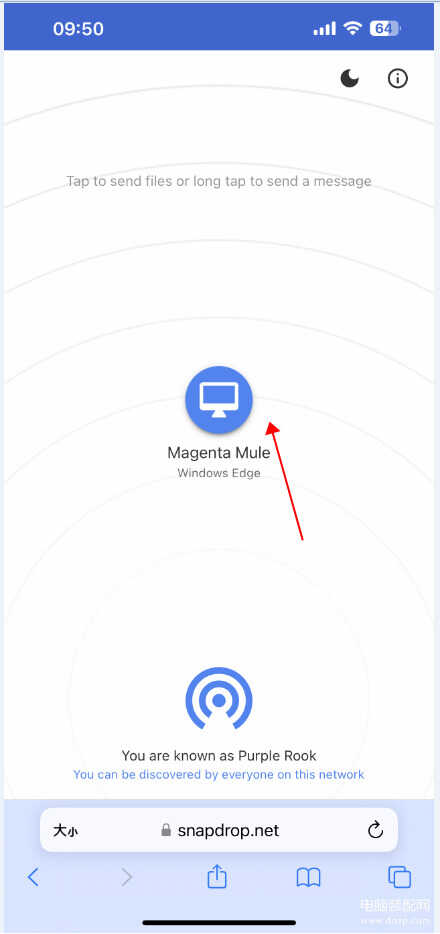Image resolution: width=440 pixels, height=934 pixels.
Task: Tap the Magenta Mule monitor icon
Action: [x=219, y=400]
